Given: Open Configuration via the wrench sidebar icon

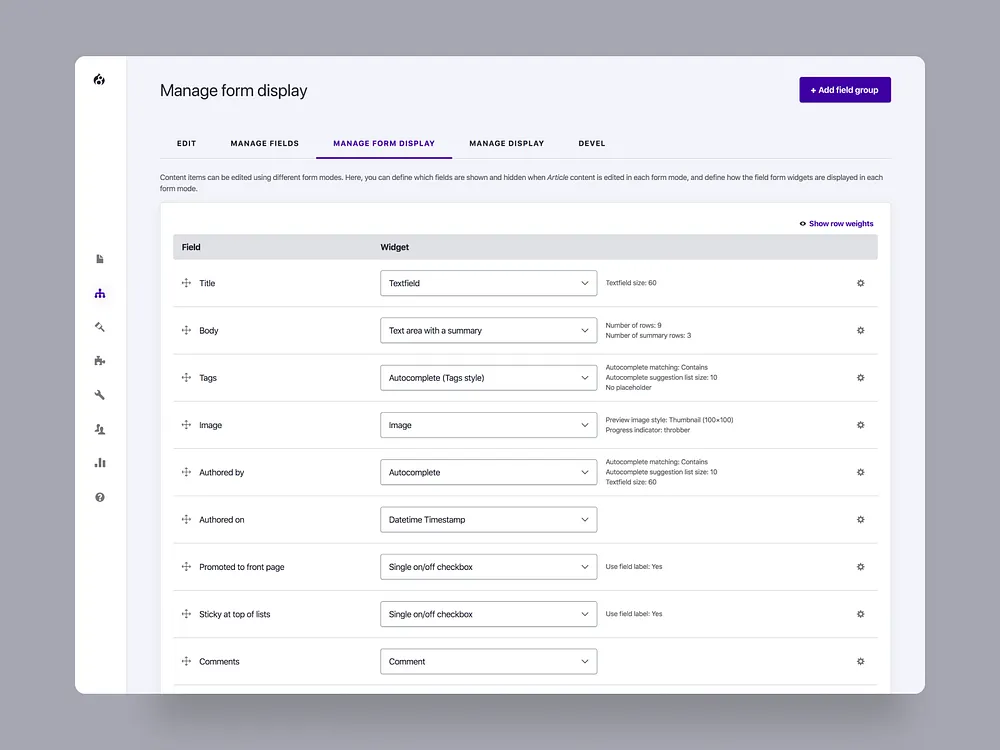Looking at the screenshot, I should point(99,394).
